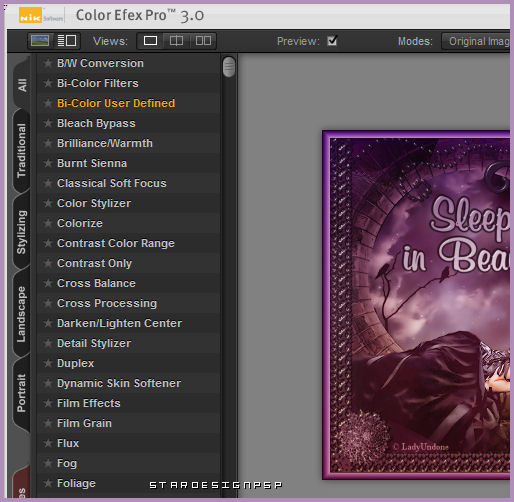514x502 pixels.
Task: Click the star beside Contrast Color Range
Action: 48,243
